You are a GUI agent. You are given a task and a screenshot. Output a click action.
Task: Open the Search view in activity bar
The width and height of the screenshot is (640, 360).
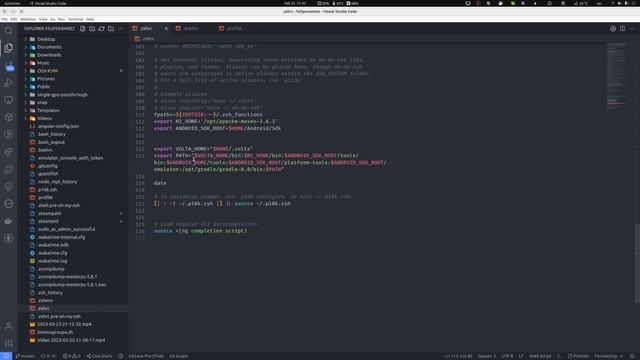[x=9, y=31]
